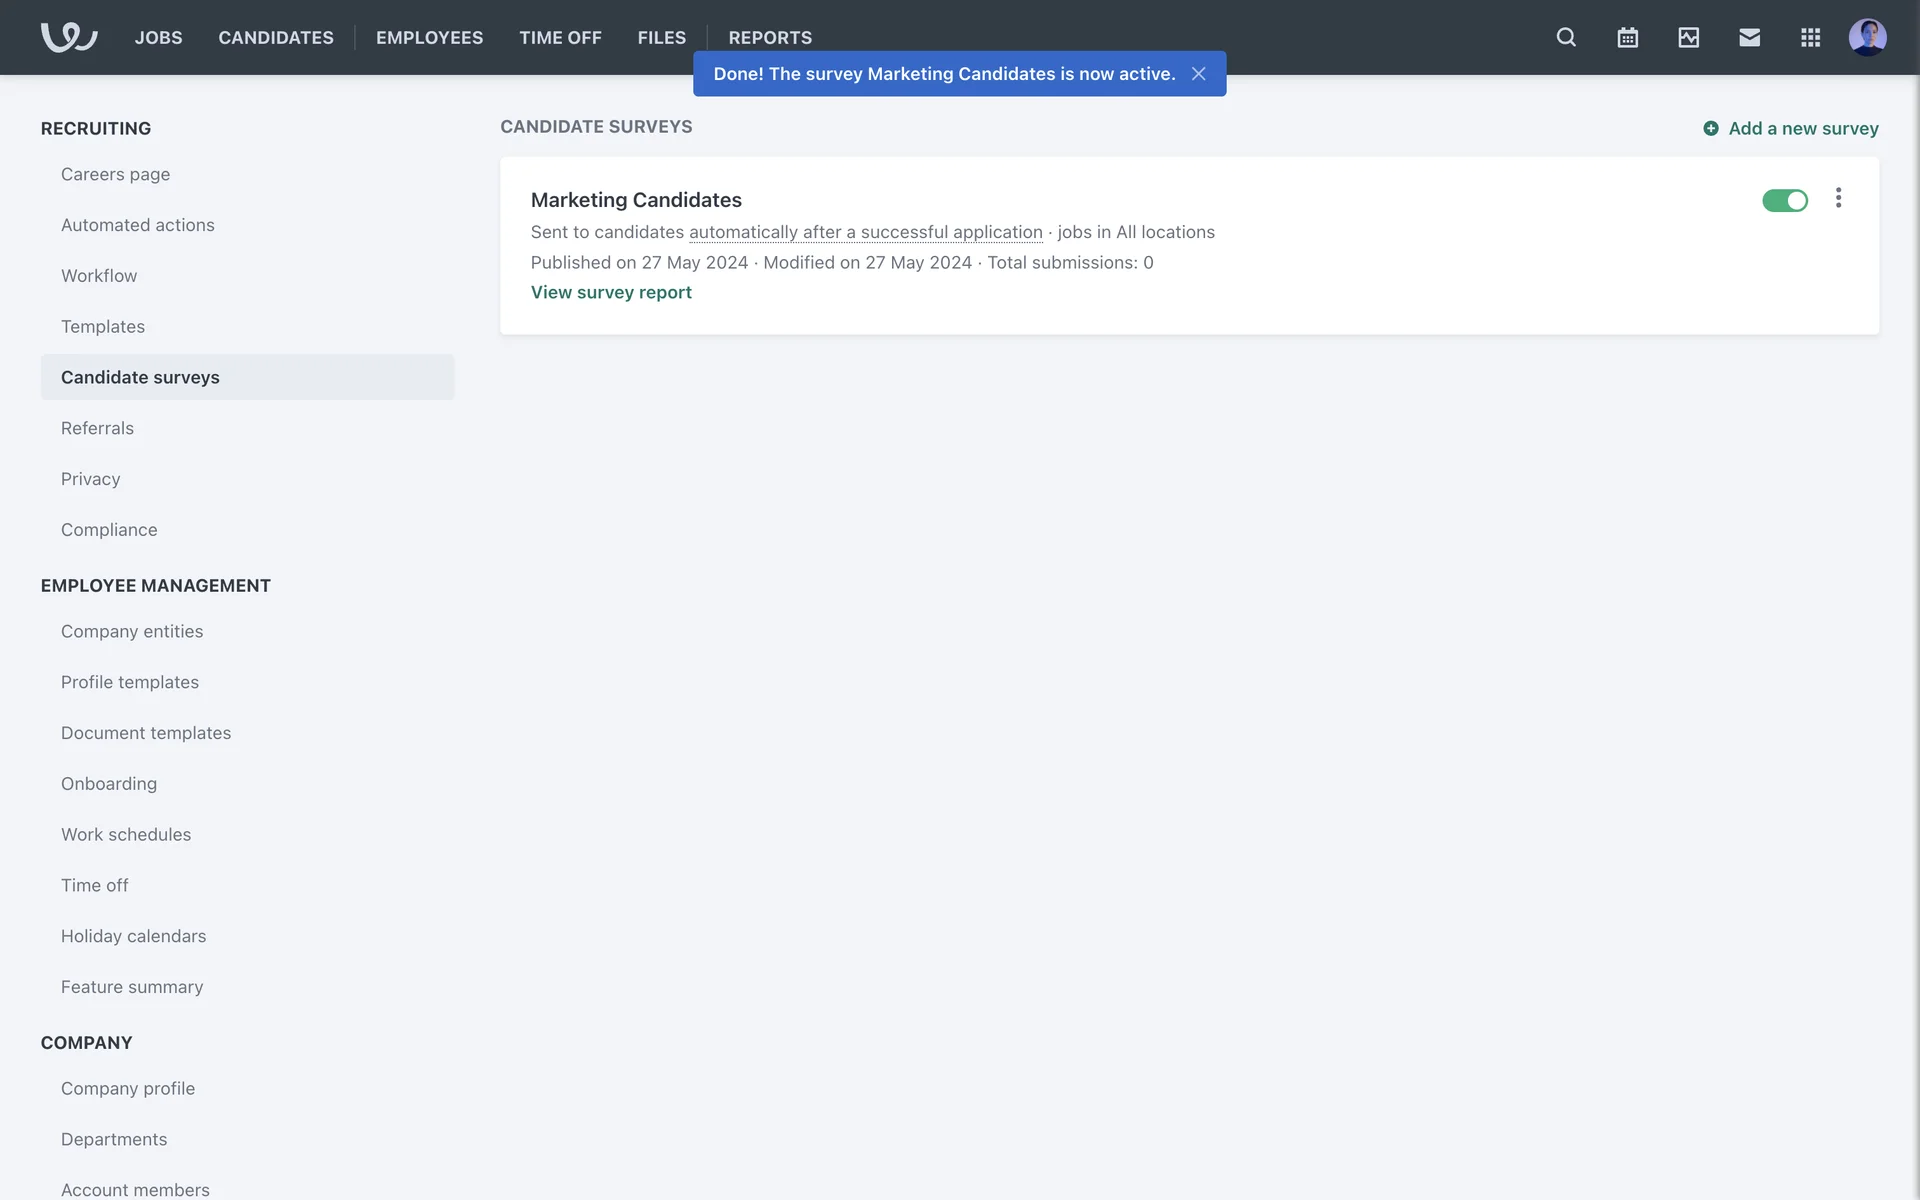Toggle off the Marketing Candidates survey
Viewport: 1920px width, 1200px height.
[x=1784, y=201]
